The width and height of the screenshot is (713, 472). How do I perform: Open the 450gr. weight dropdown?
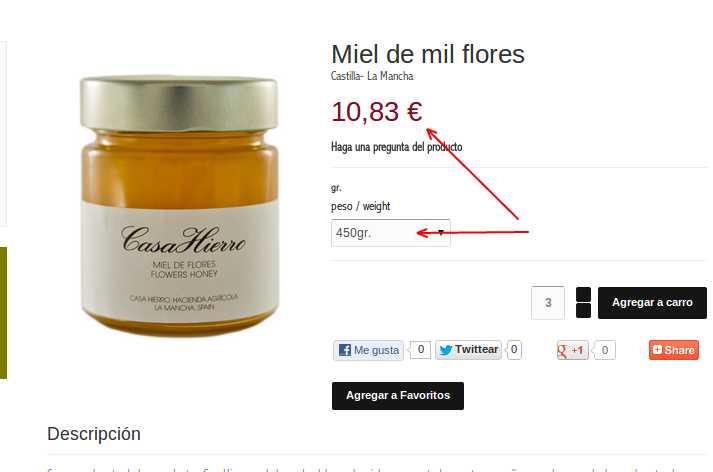tap(391, 233)
